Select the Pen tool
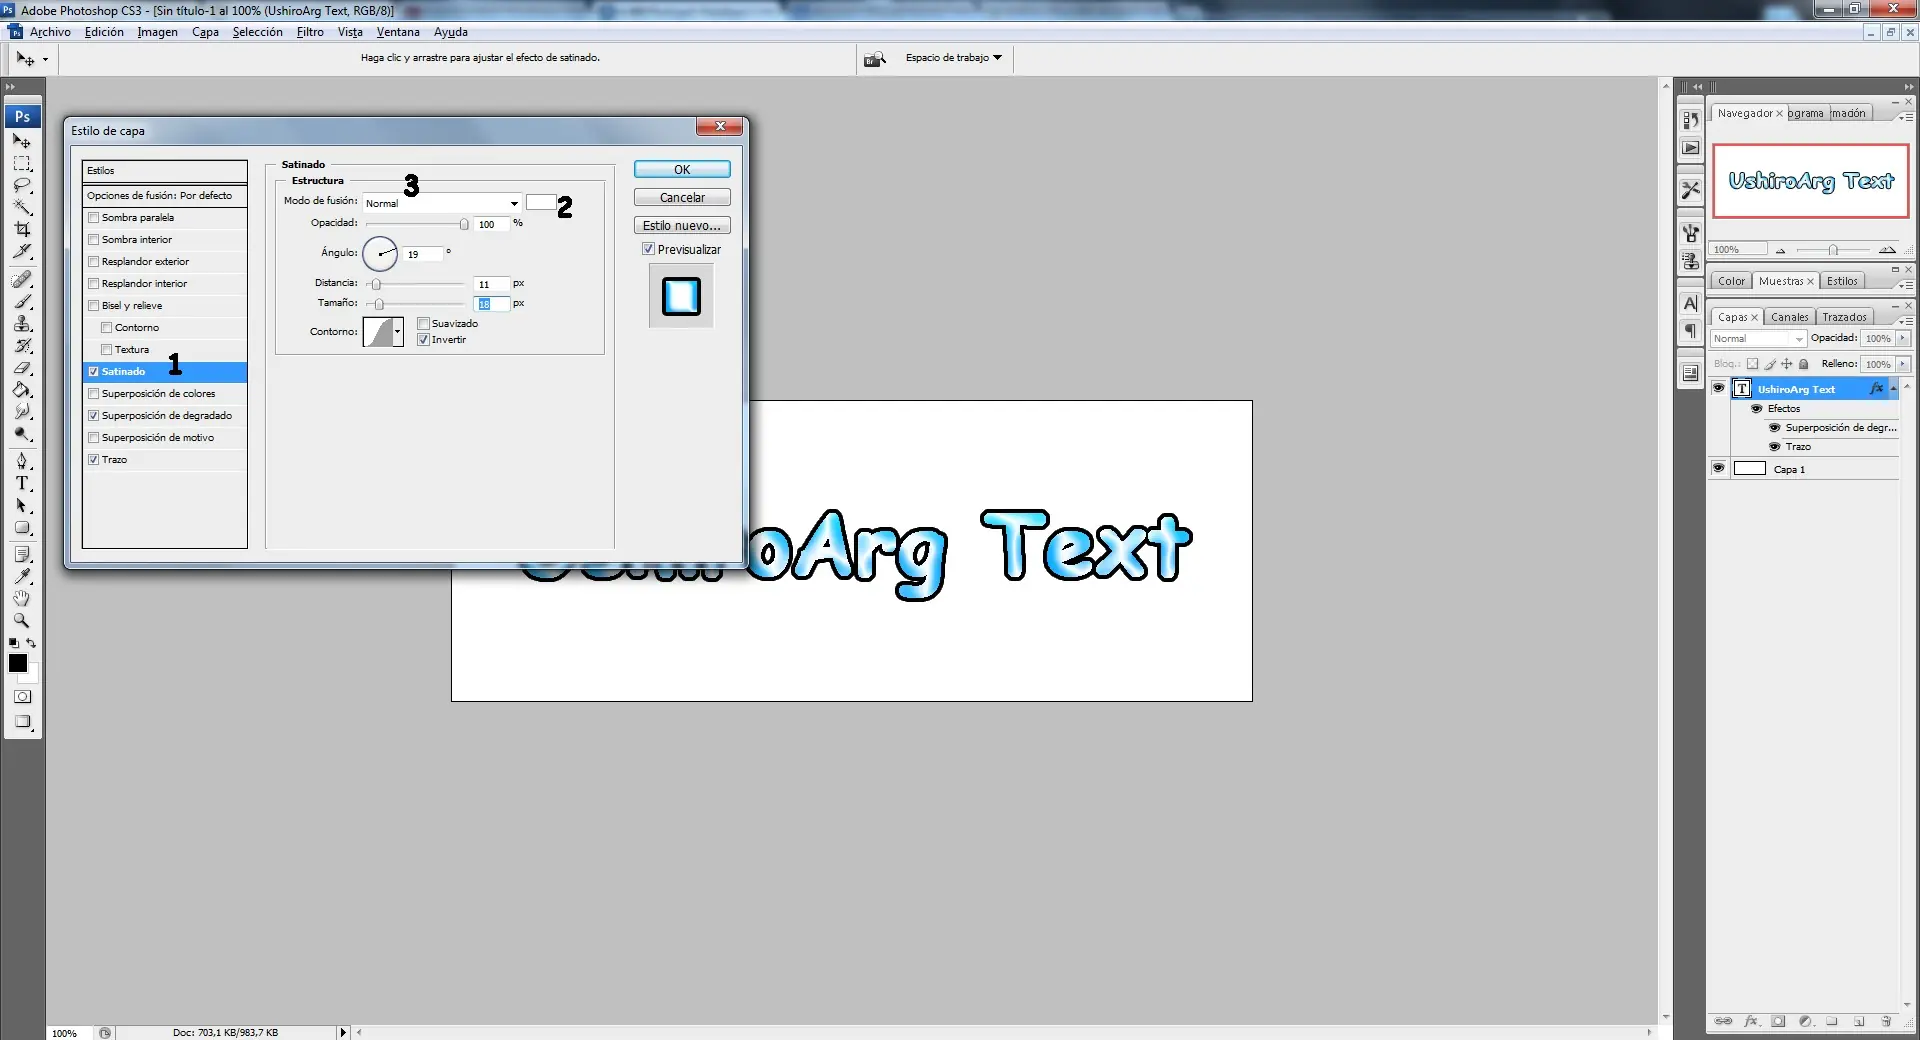1920x1040 pixels. click(x=22, y=461)
